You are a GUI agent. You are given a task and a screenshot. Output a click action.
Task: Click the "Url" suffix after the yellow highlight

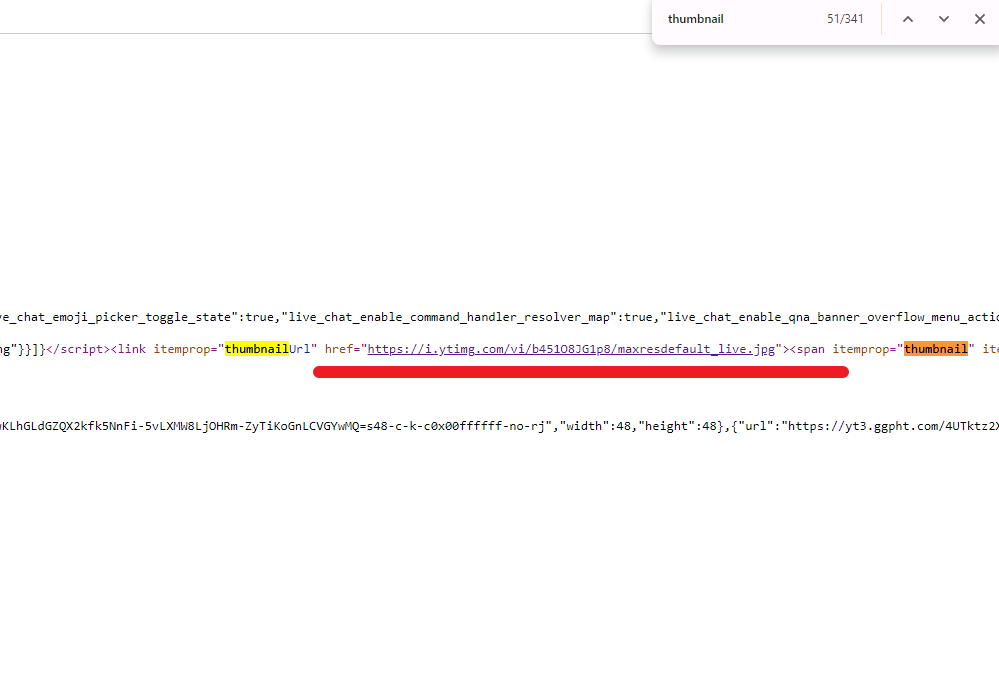pos(300,349)
